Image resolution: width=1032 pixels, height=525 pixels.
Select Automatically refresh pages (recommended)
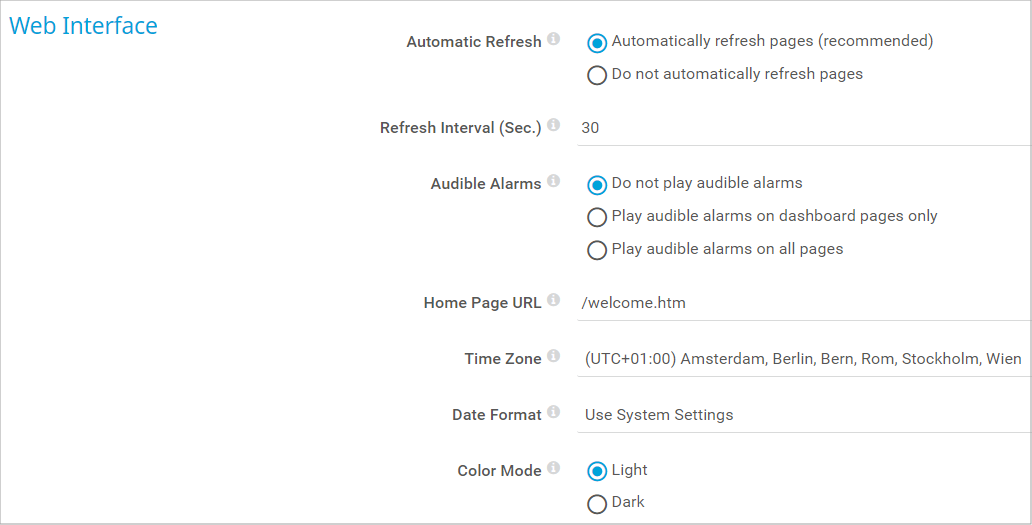click(597, 43)
